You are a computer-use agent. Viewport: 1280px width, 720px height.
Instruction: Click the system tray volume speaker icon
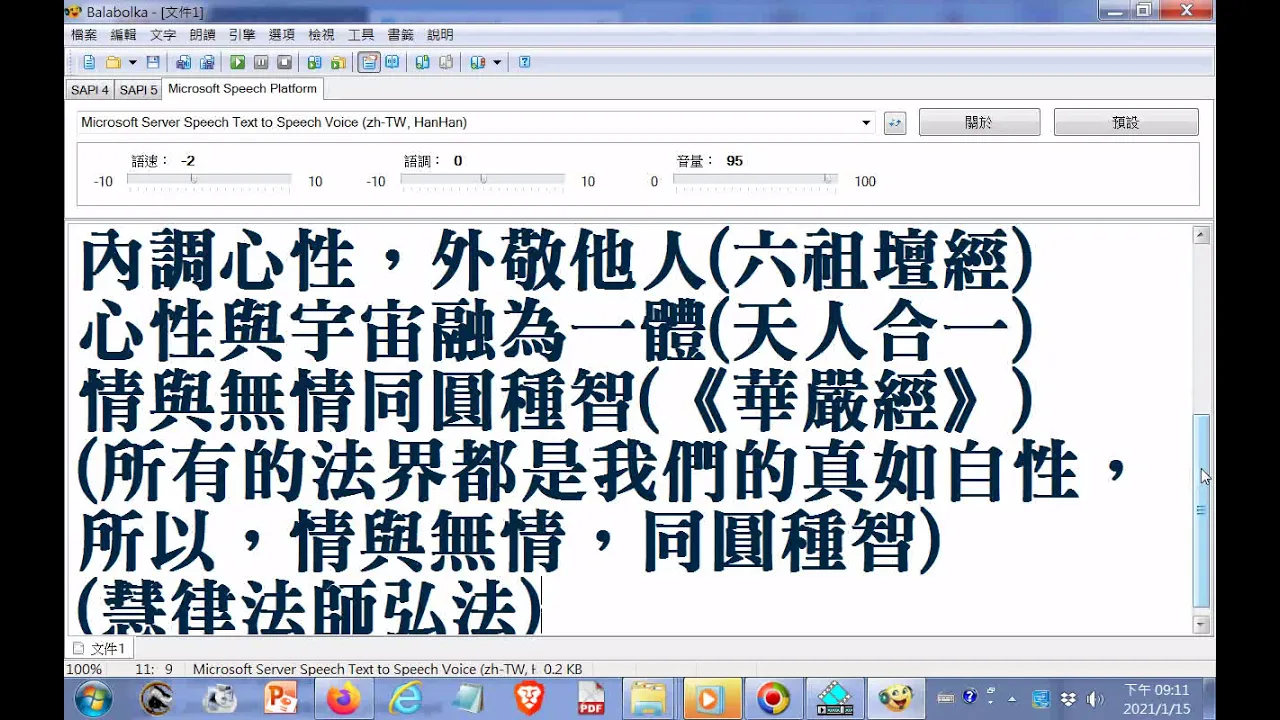tap(1094, 698)
